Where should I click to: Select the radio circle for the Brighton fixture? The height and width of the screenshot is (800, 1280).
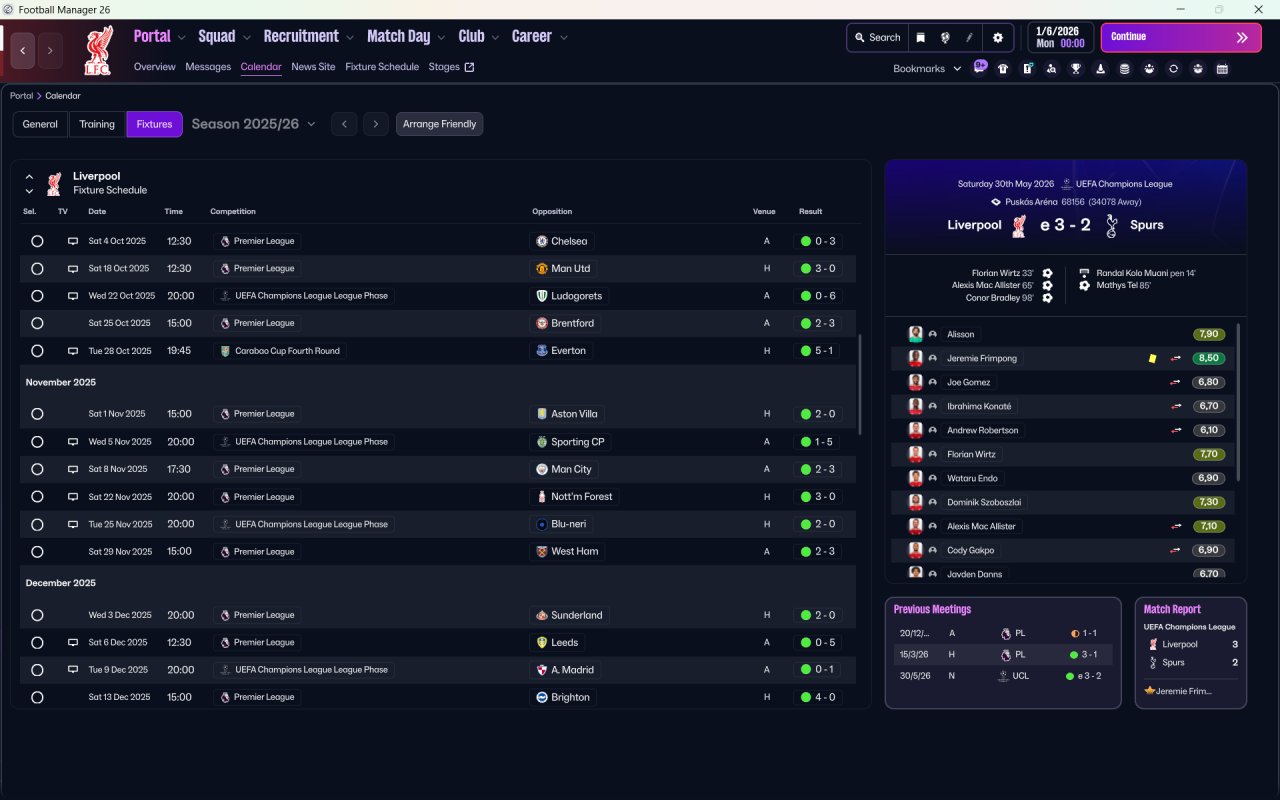37,697
